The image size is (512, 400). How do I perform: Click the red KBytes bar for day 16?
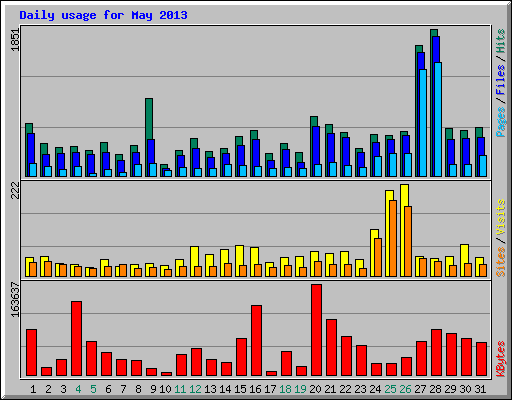256,340
